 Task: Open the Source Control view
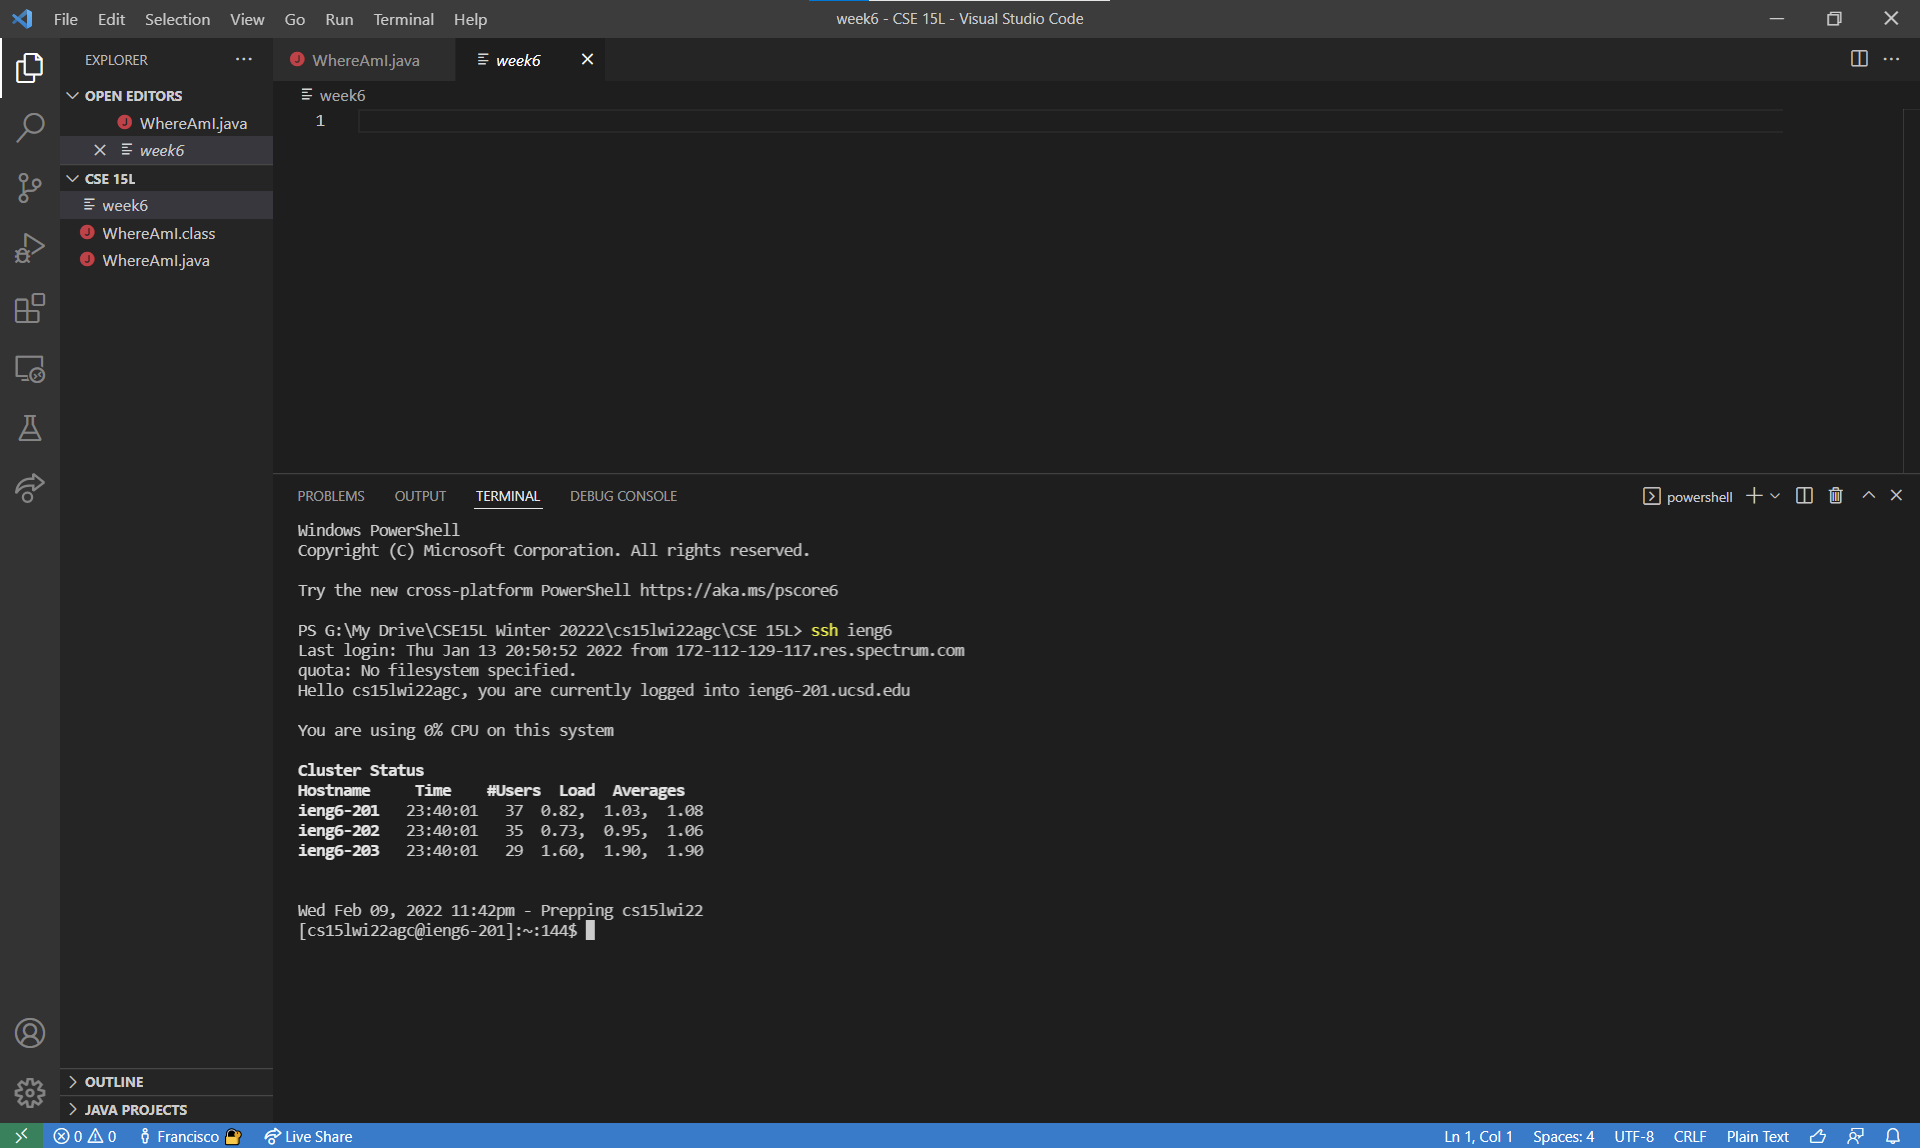coord(30,188)
